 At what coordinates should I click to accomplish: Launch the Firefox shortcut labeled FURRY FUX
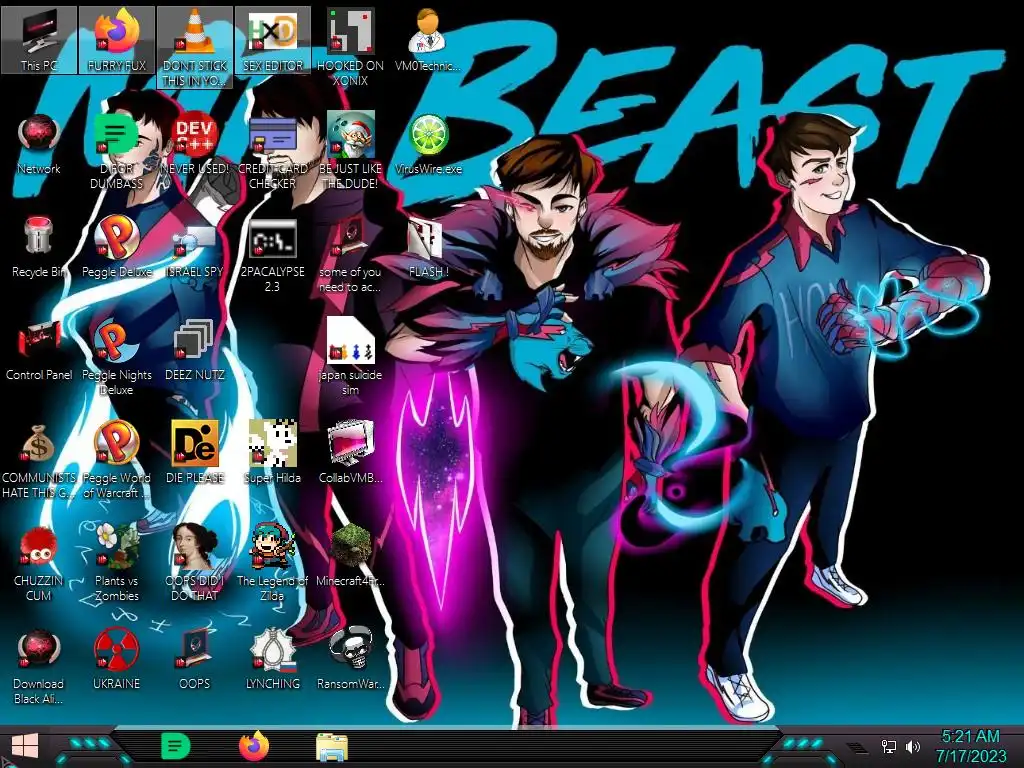tap(117, 40)
